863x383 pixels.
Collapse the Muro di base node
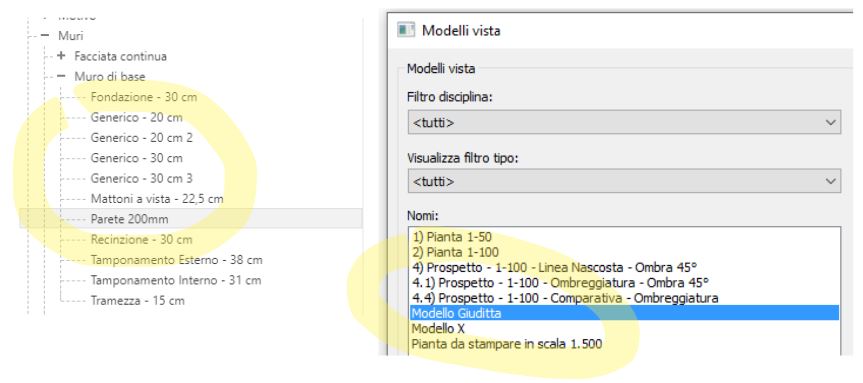click(61, 76)
